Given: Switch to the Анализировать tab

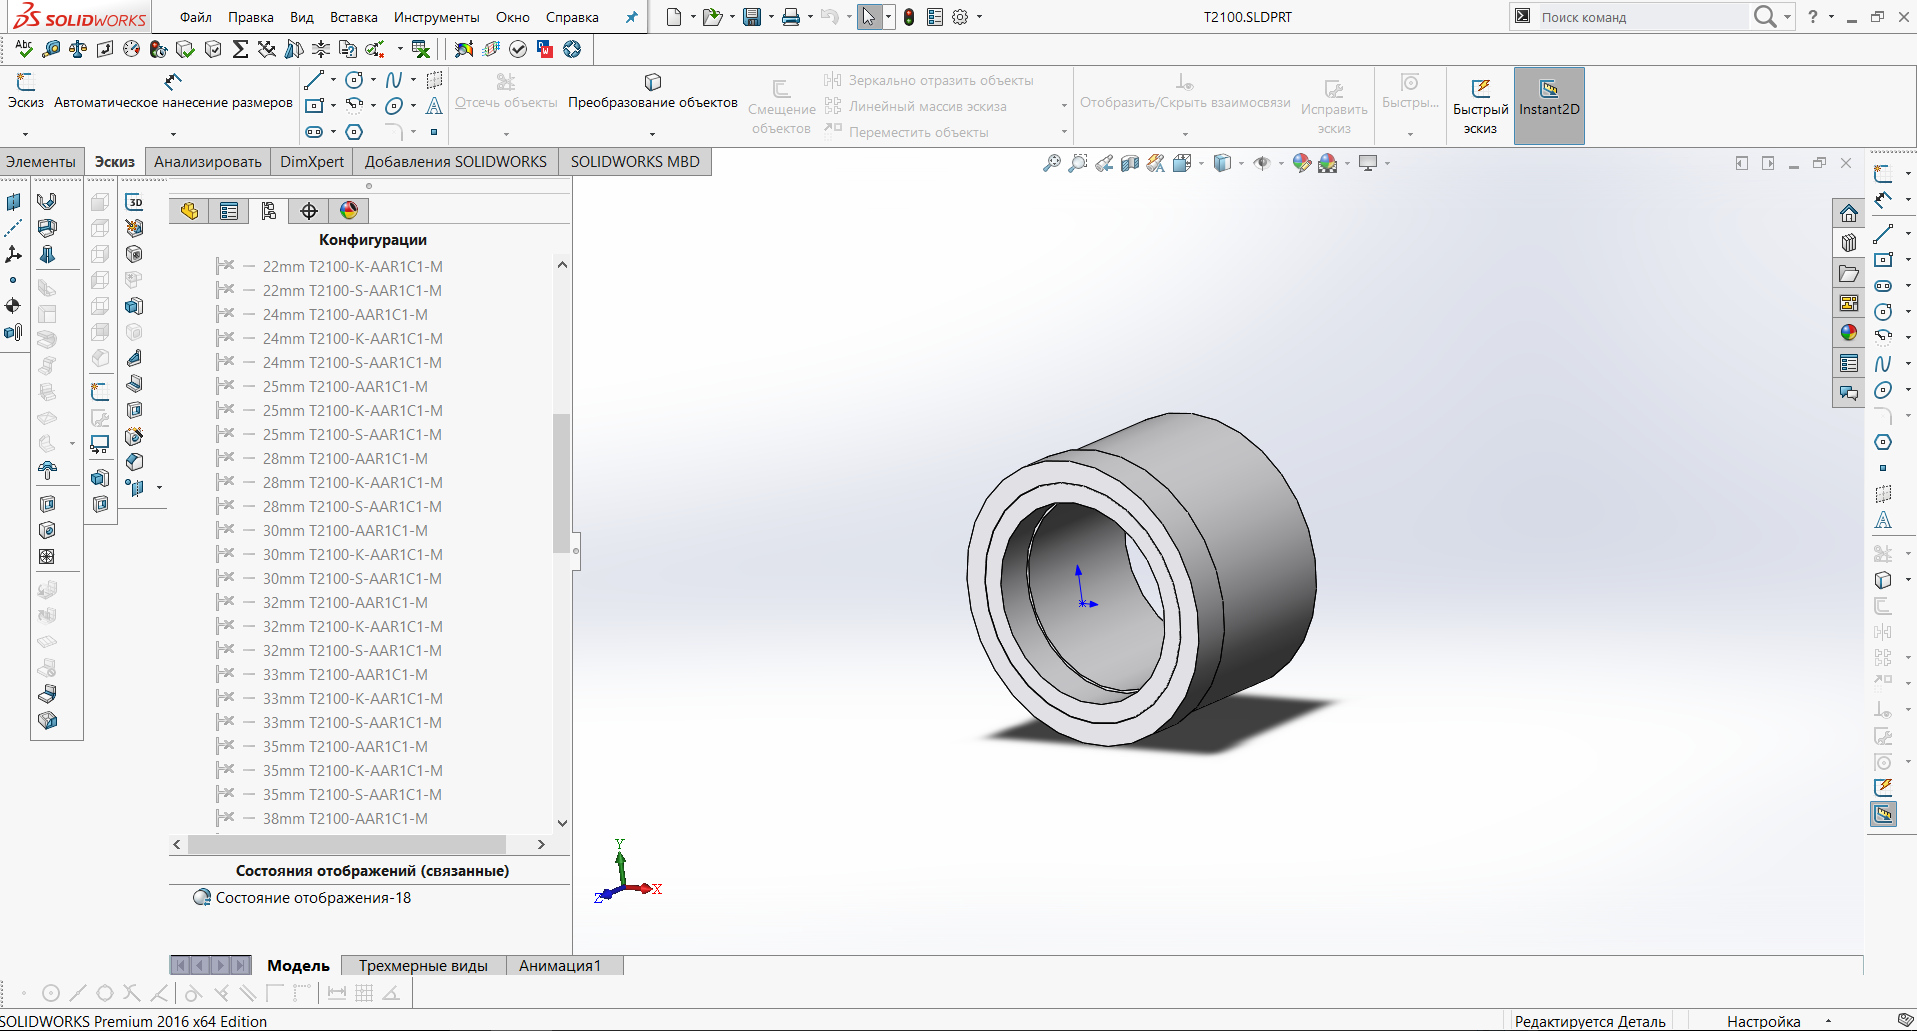Looking at the screenshot, I should pos(208,162).
